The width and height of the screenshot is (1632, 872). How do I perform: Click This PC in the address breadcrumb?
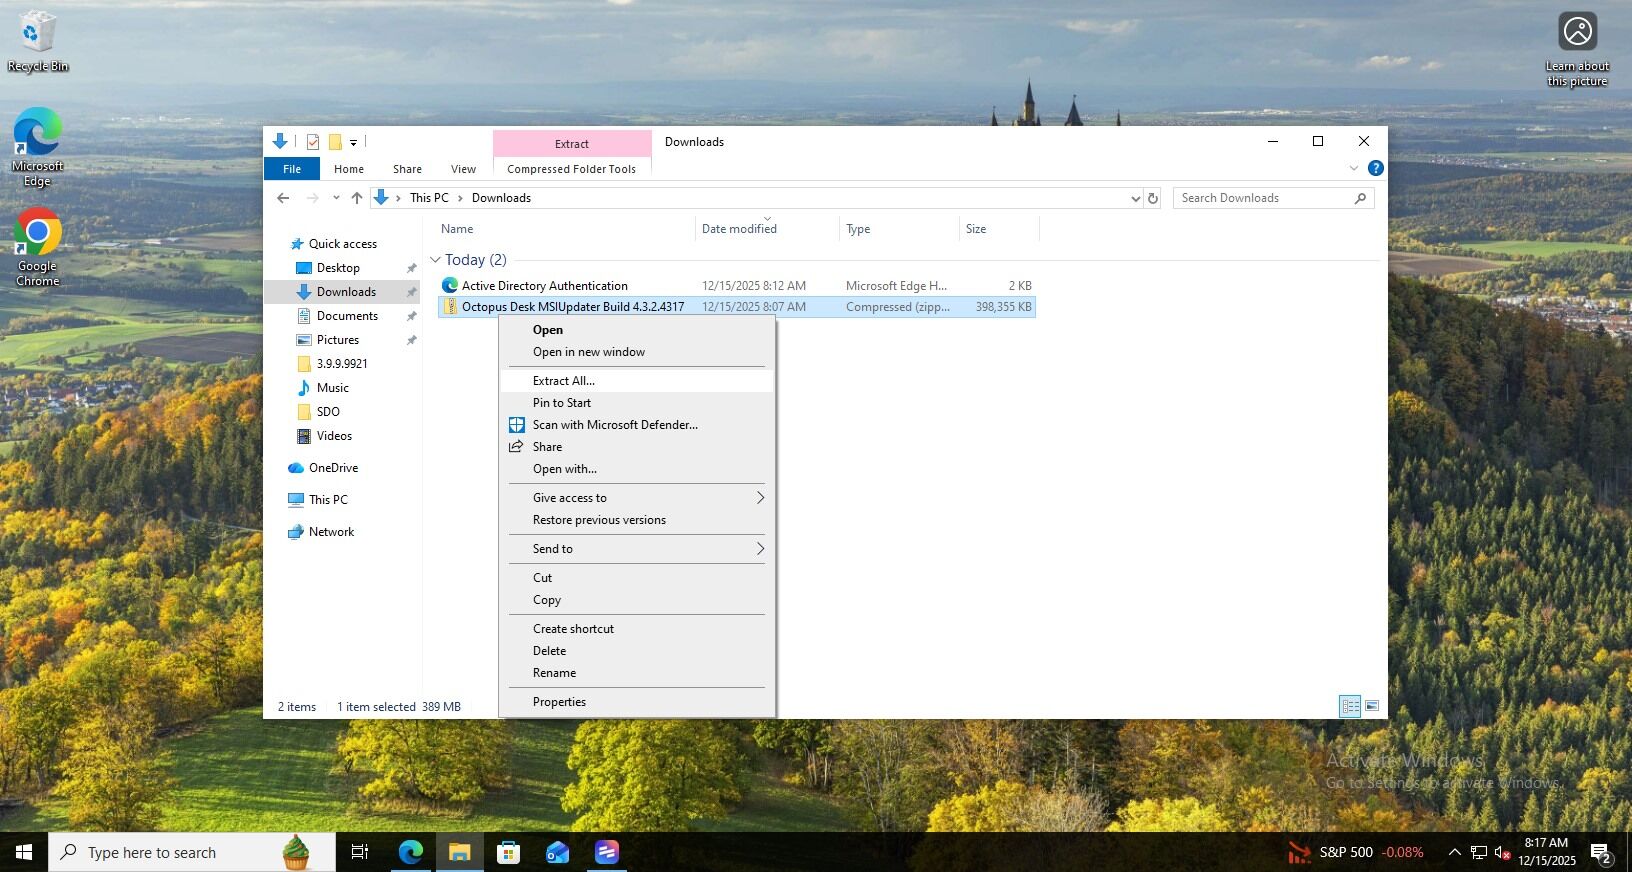(429, 198)
